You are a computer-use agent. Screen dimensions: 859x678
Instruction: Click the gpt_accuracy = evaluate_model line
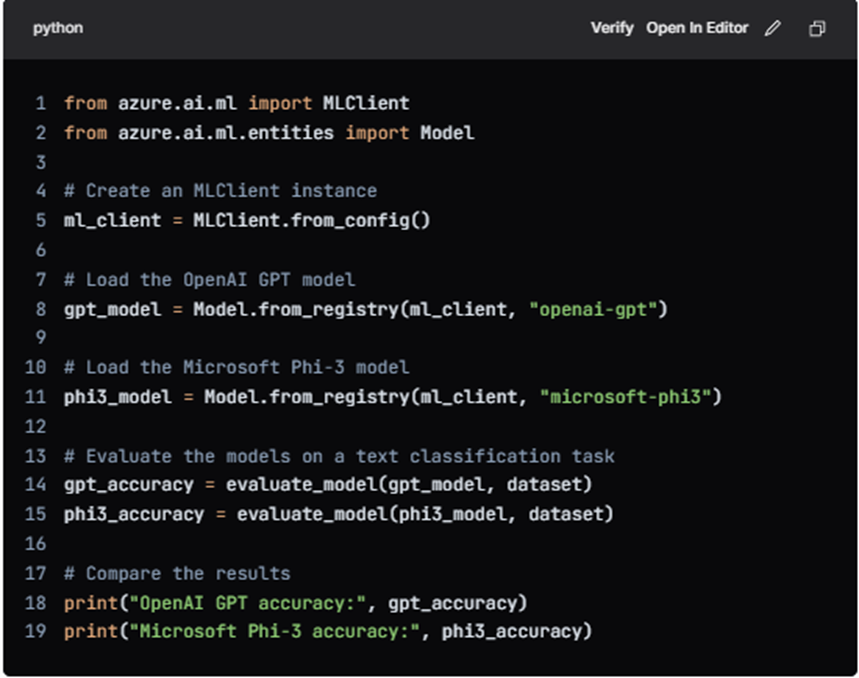(x=328, y=485)
